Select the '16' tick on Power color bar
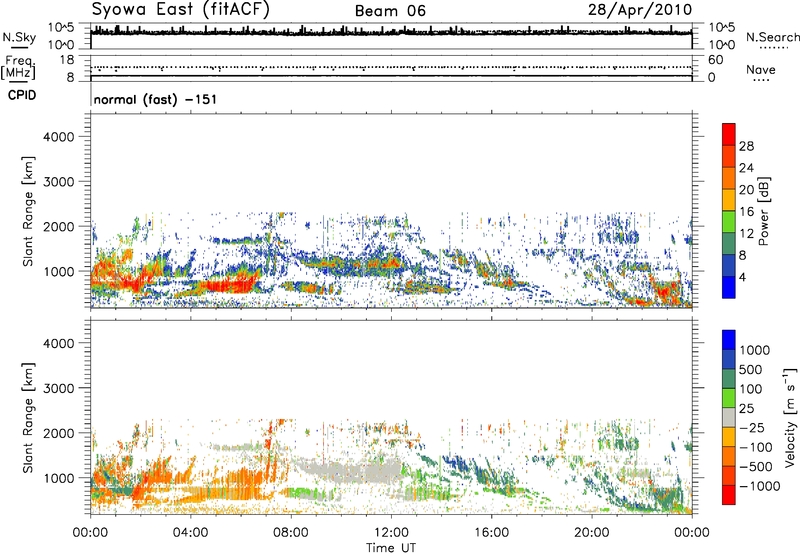 pyautogui.click(x=746, y=212)
